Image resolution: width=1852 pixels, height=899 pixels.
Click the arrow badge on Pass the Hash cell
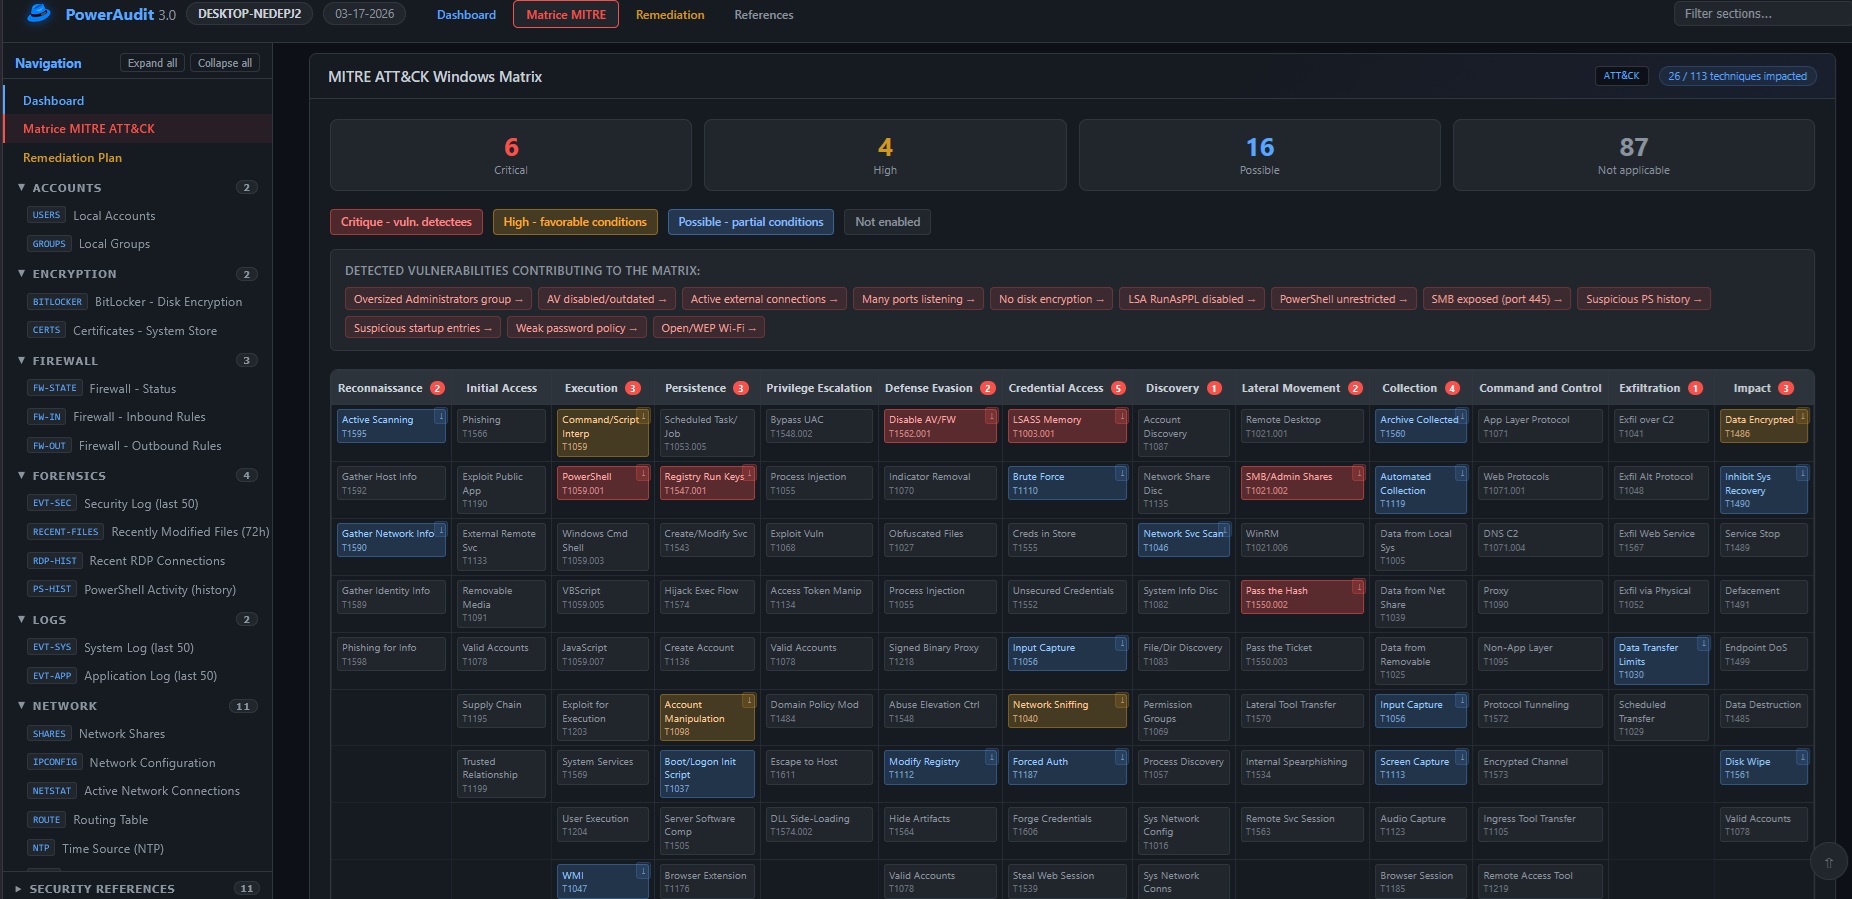coord(1358,587)
